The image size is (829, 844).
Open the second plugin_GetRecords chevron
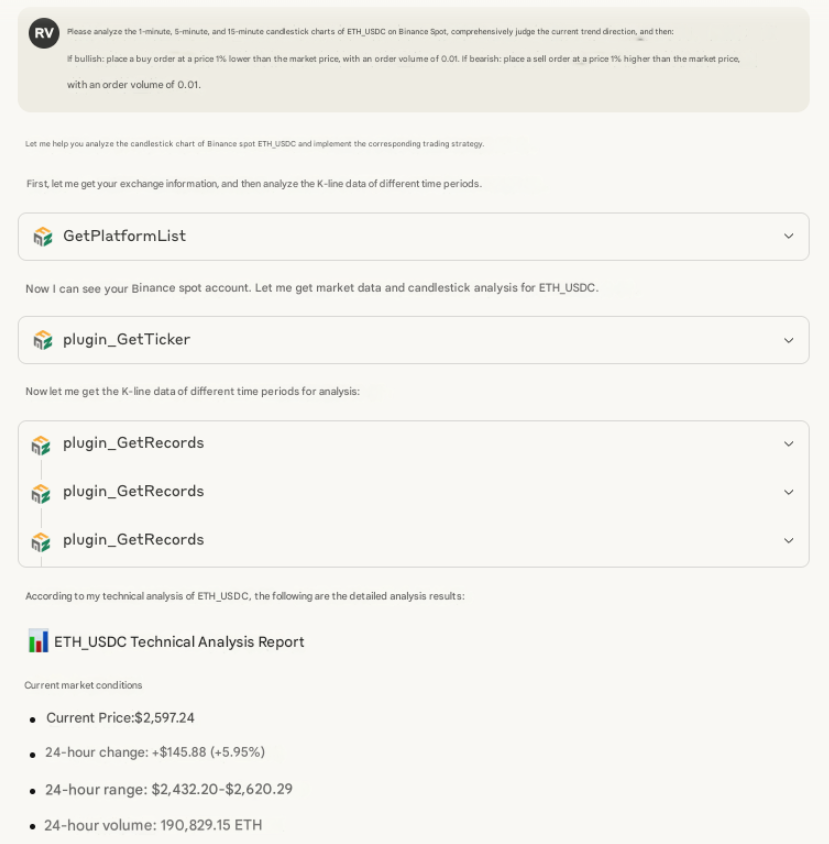tap(788, 492)
